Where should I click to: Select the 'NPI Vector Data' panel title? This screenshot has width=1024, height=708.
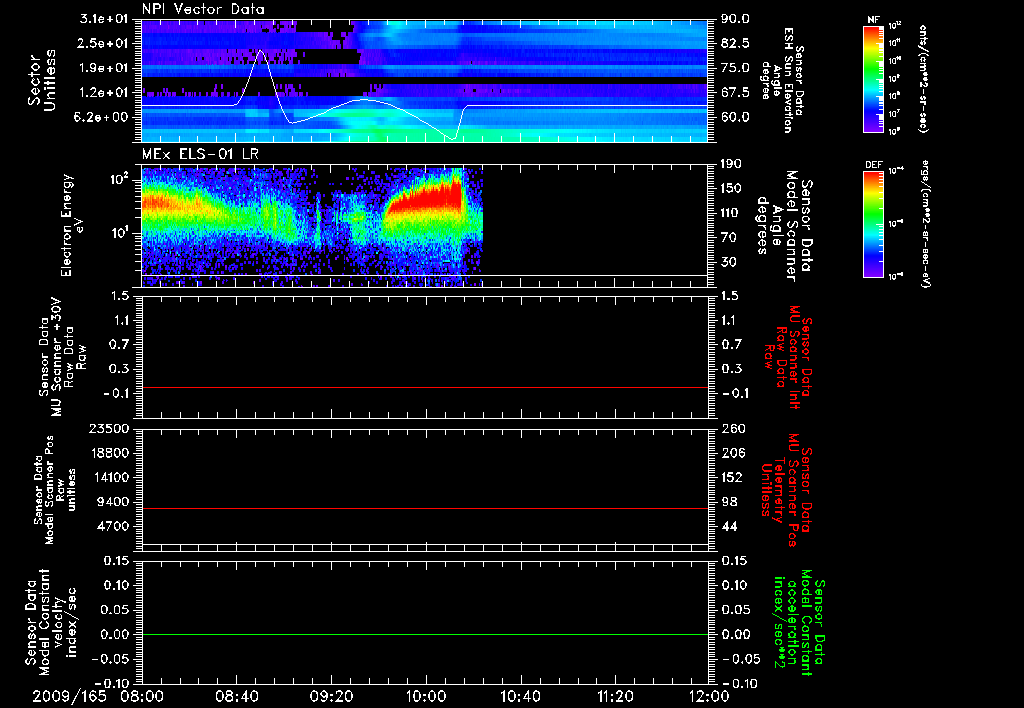(203, 9)
